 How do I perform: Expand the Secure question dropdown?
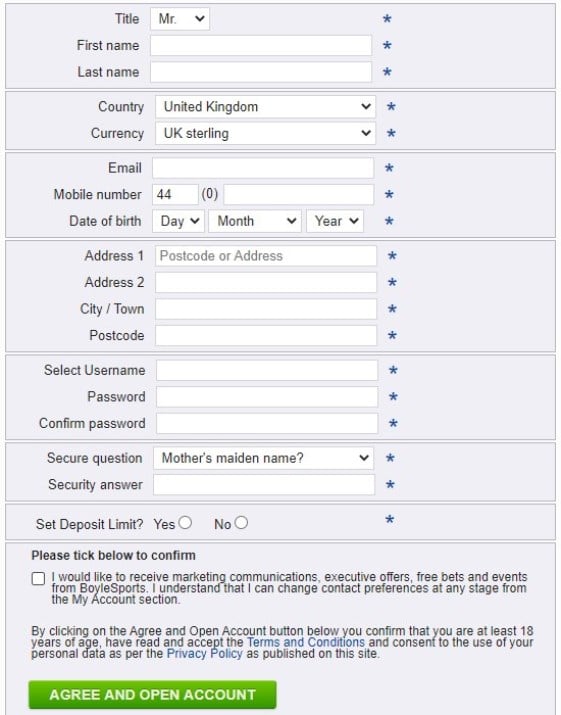[x=264, y=458]
